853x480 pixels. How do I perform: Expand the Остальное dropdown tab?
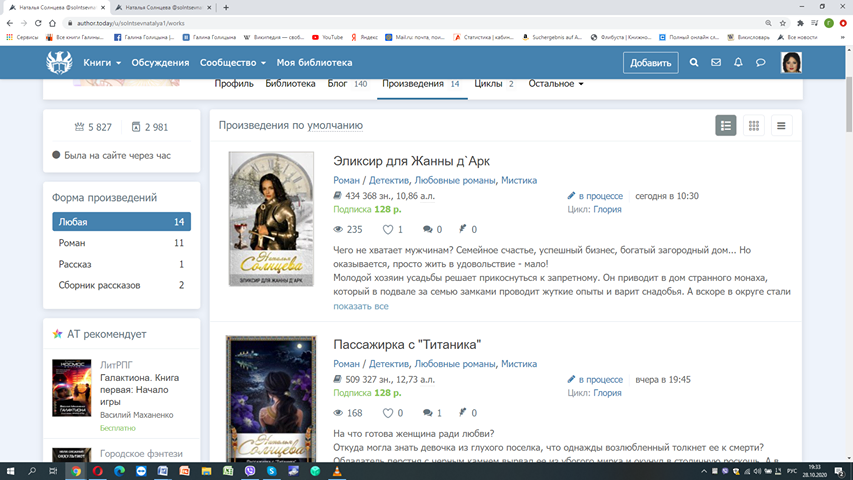pyautogui.click(x=556, y=84)
